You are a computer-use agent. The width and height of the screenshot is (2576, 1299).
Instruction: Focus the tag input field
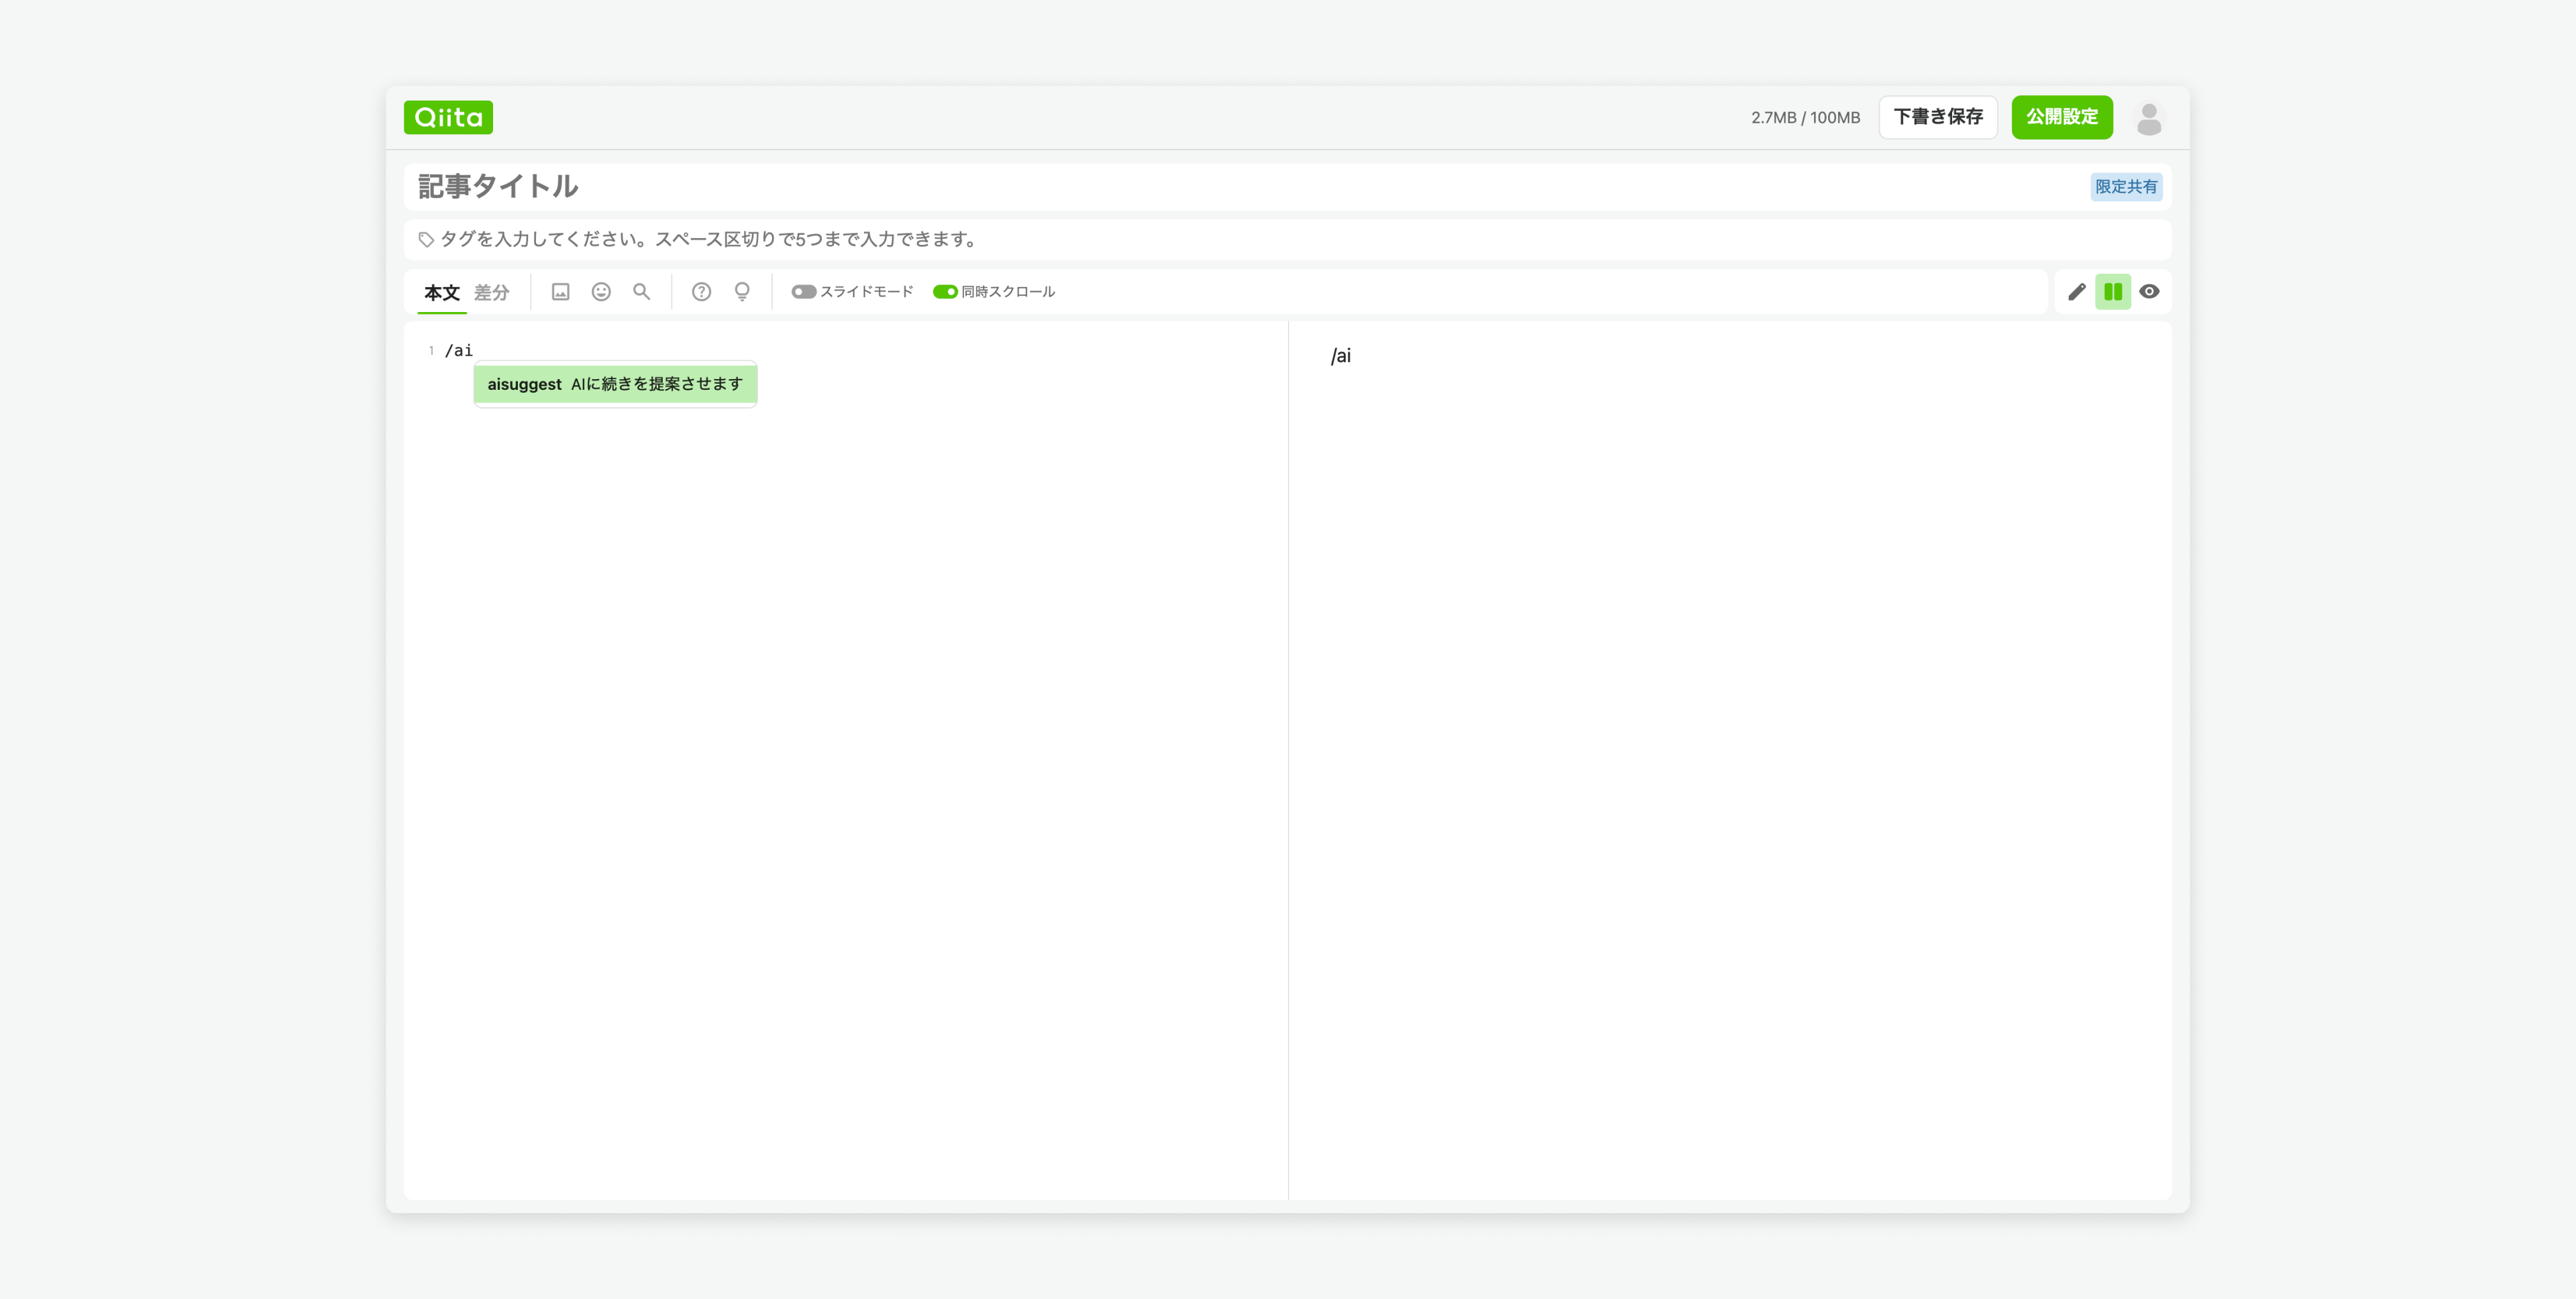click(1200, 239)
